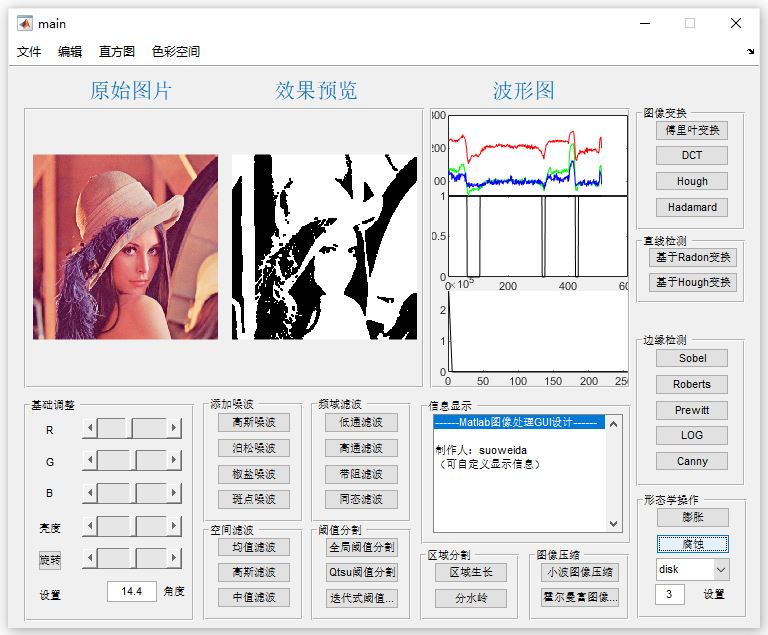Run LOG edge detection
The width and height of the screenshot is (768, 635).
692,435
